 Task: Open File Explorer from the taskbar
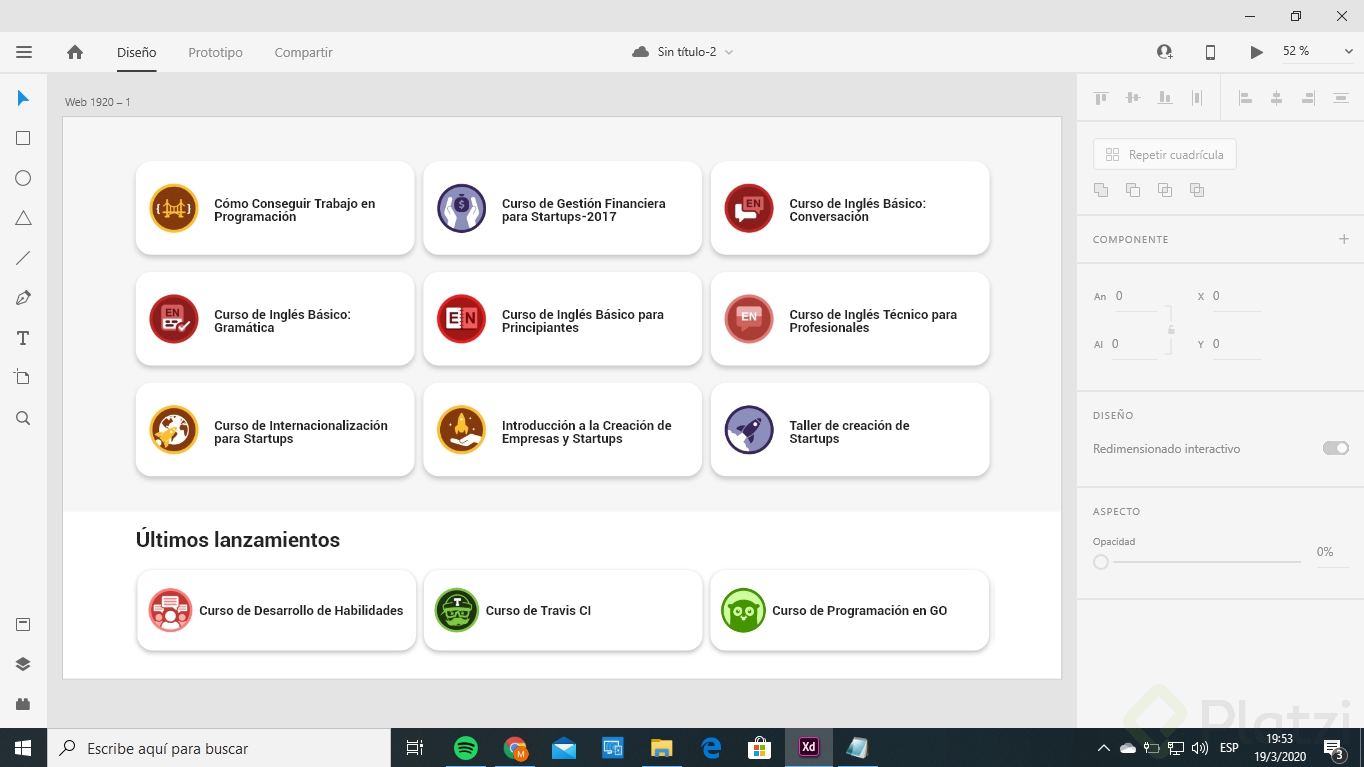(x=662, y=748)
